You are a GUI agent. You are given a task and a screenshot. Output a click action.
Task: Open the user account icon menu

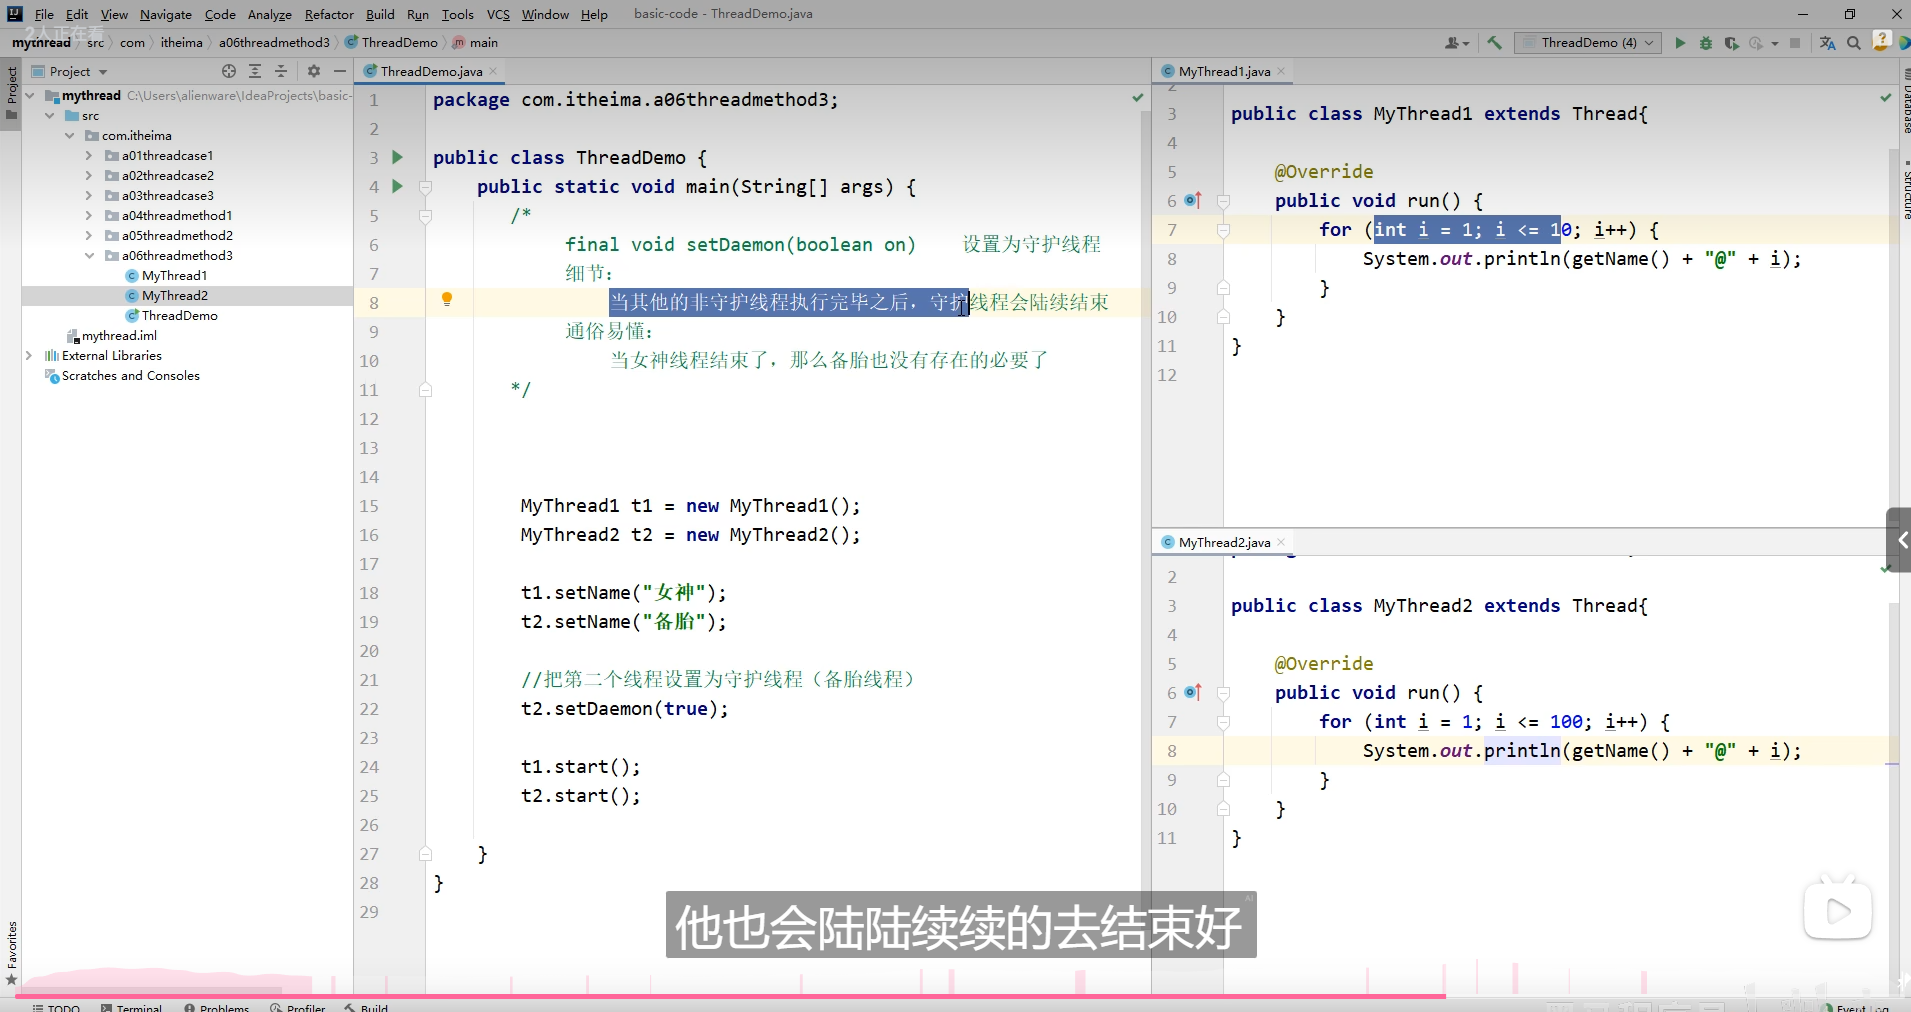click(1456, 43)
